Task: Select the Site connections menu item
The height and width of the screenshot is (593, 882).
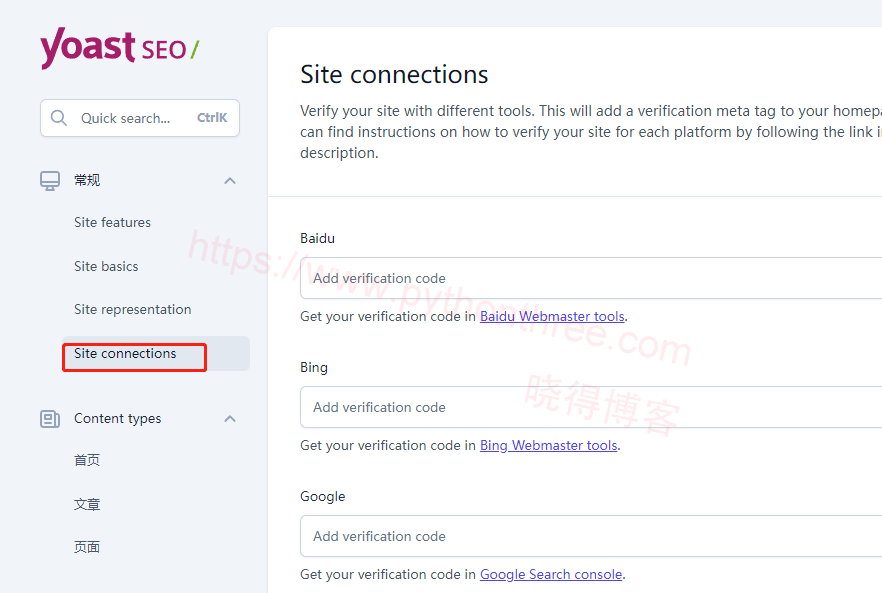Action: [156, 353]
